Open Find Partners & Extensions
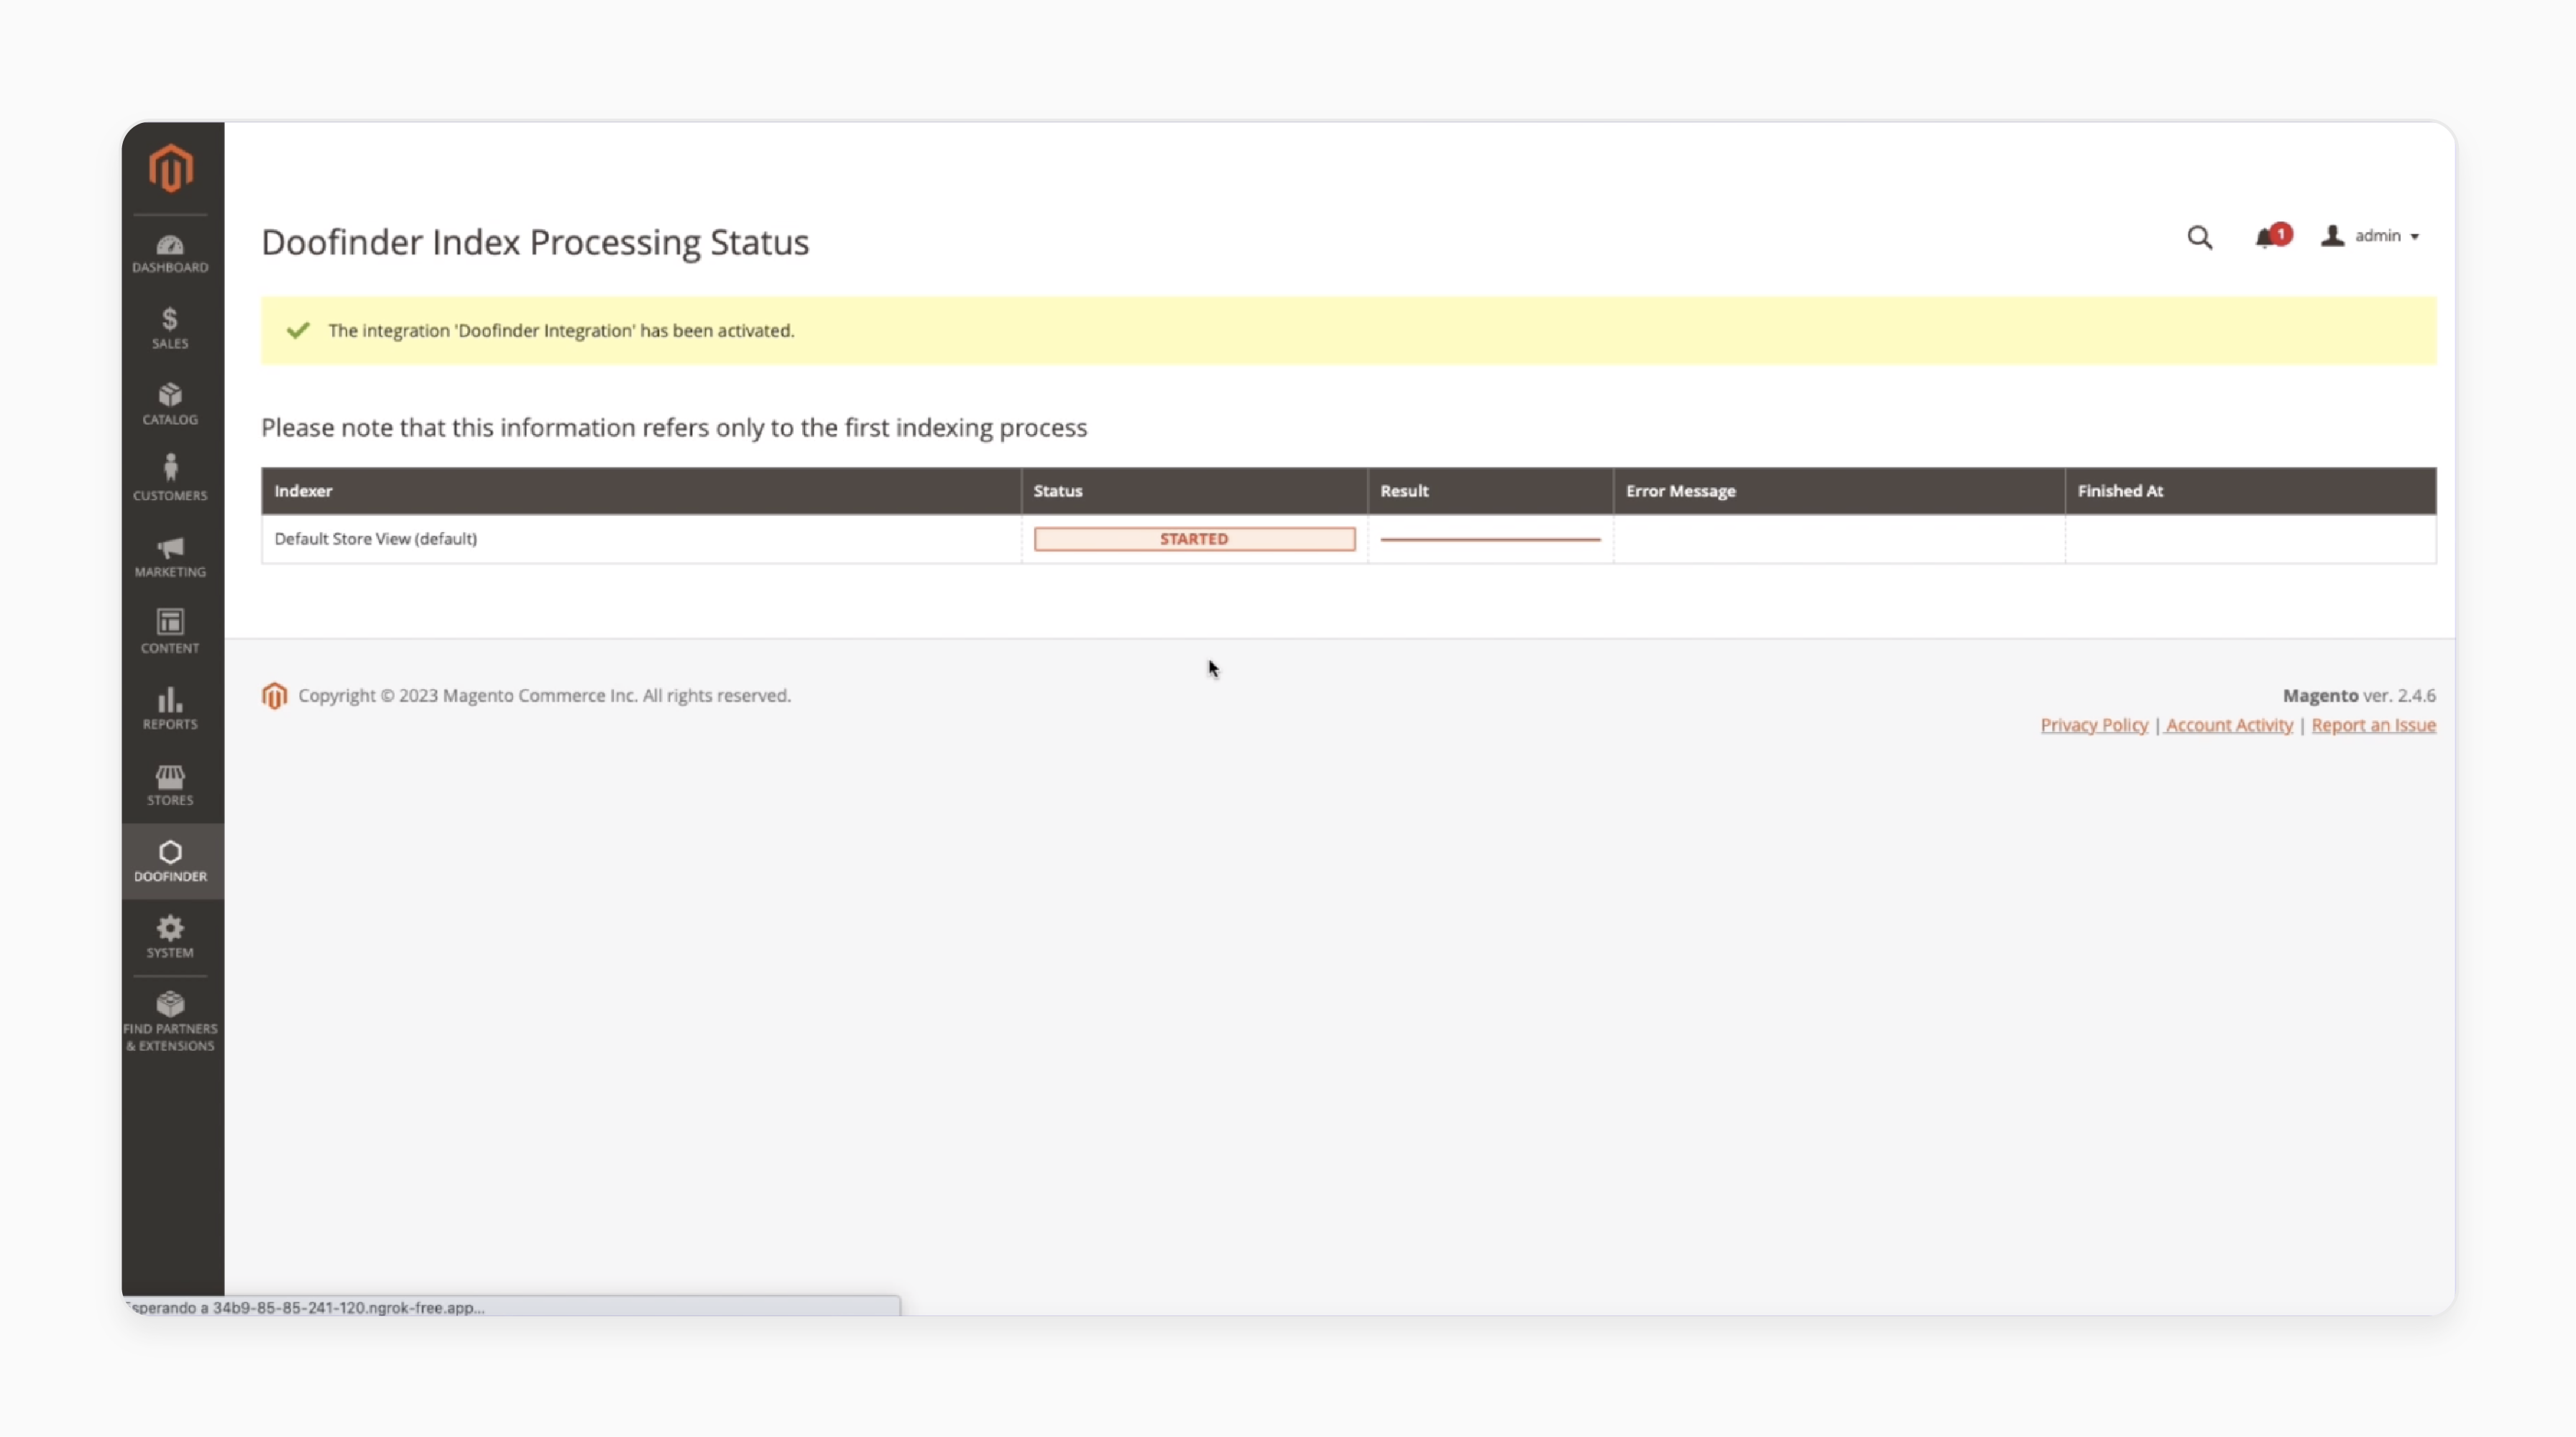This screenshot has height=1437, width=2576. pos(170,1021)
